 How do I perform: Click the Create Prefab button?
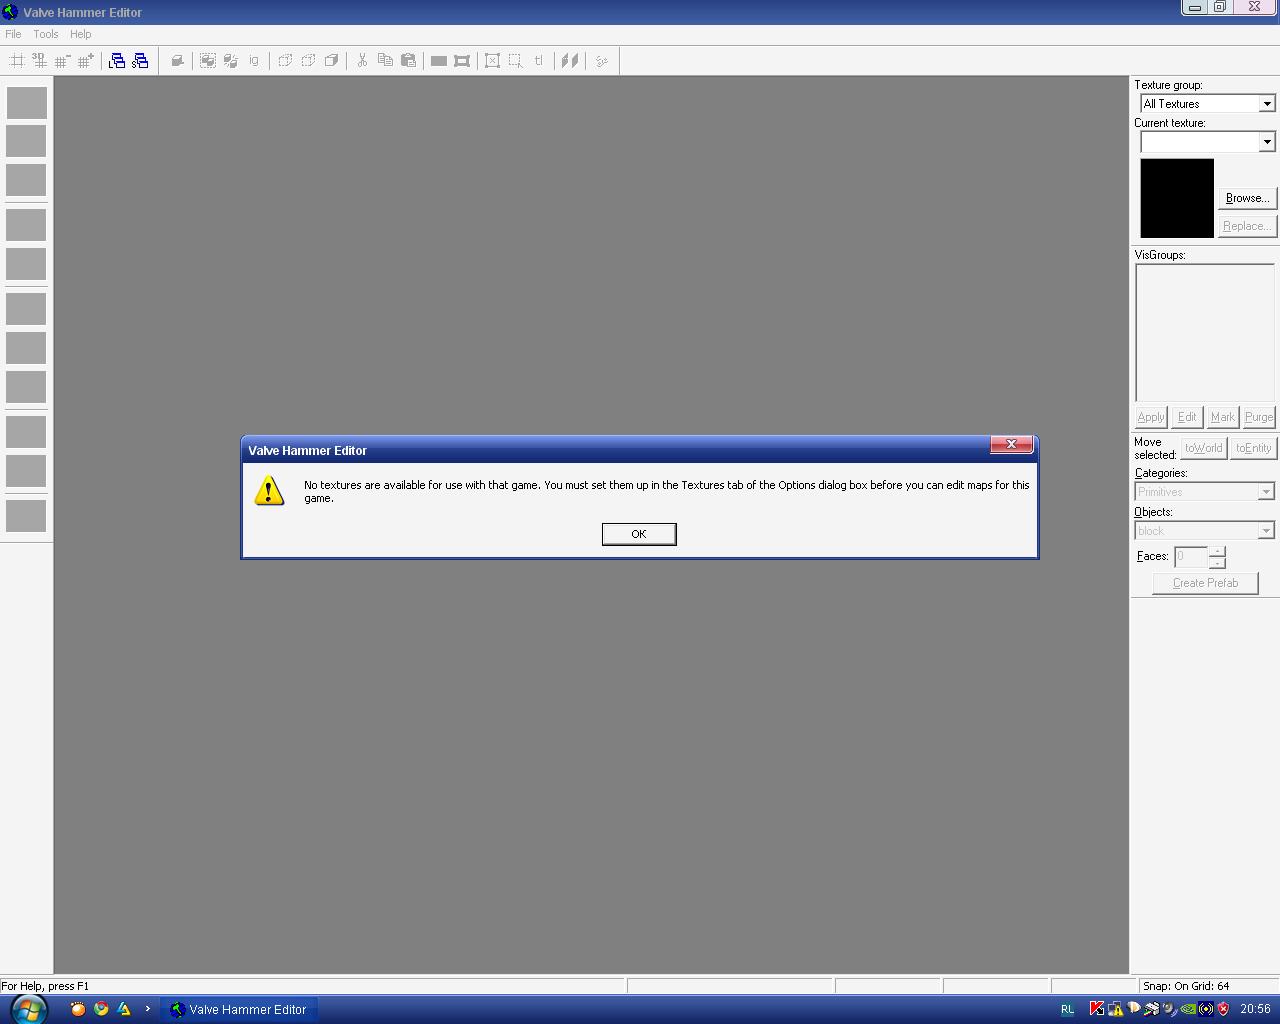pyautogui.click(x=1205, y=583)
